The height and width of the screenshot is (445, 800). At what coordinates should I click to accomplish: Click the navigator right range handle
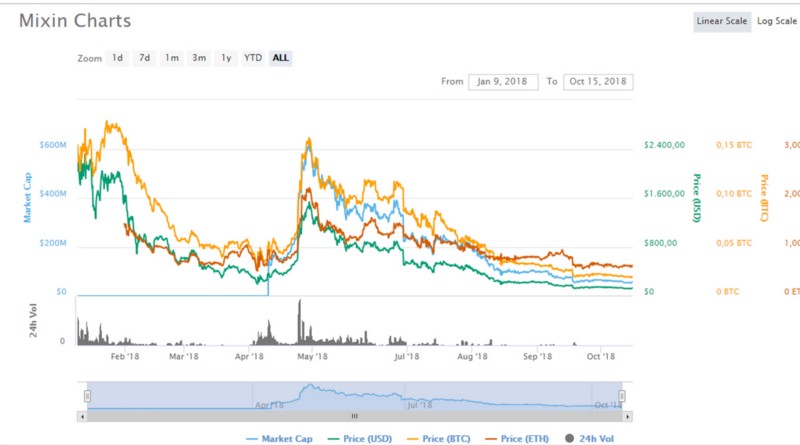(x=622, y=396)
